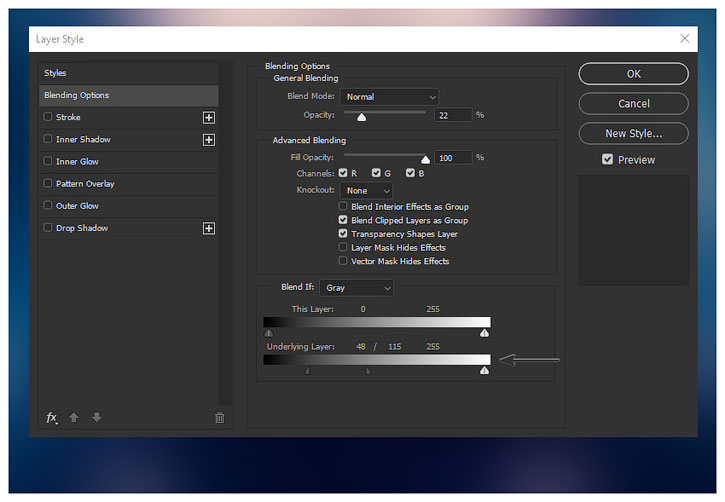The height and width of the screenshot is (502, 725).
Task: Open the Blend Mode dropdown
Action: (x=389, y=97)
